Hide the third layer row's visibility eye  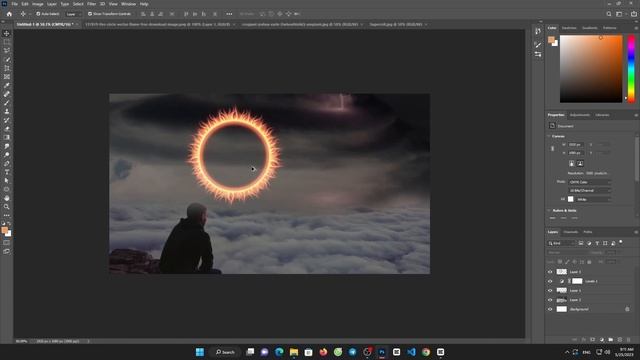[x=550, y=291]
